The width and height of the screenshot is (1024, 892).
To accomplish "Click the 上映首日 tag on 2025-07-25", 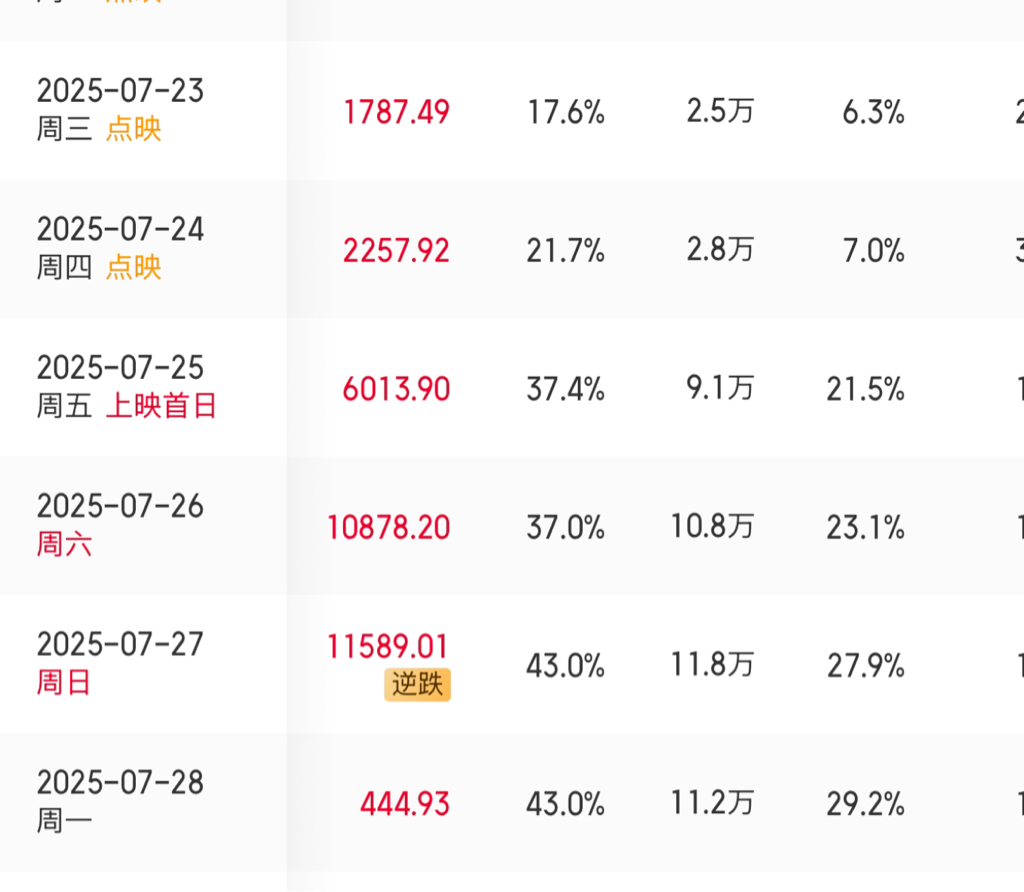I will click(x=161, y=406).
